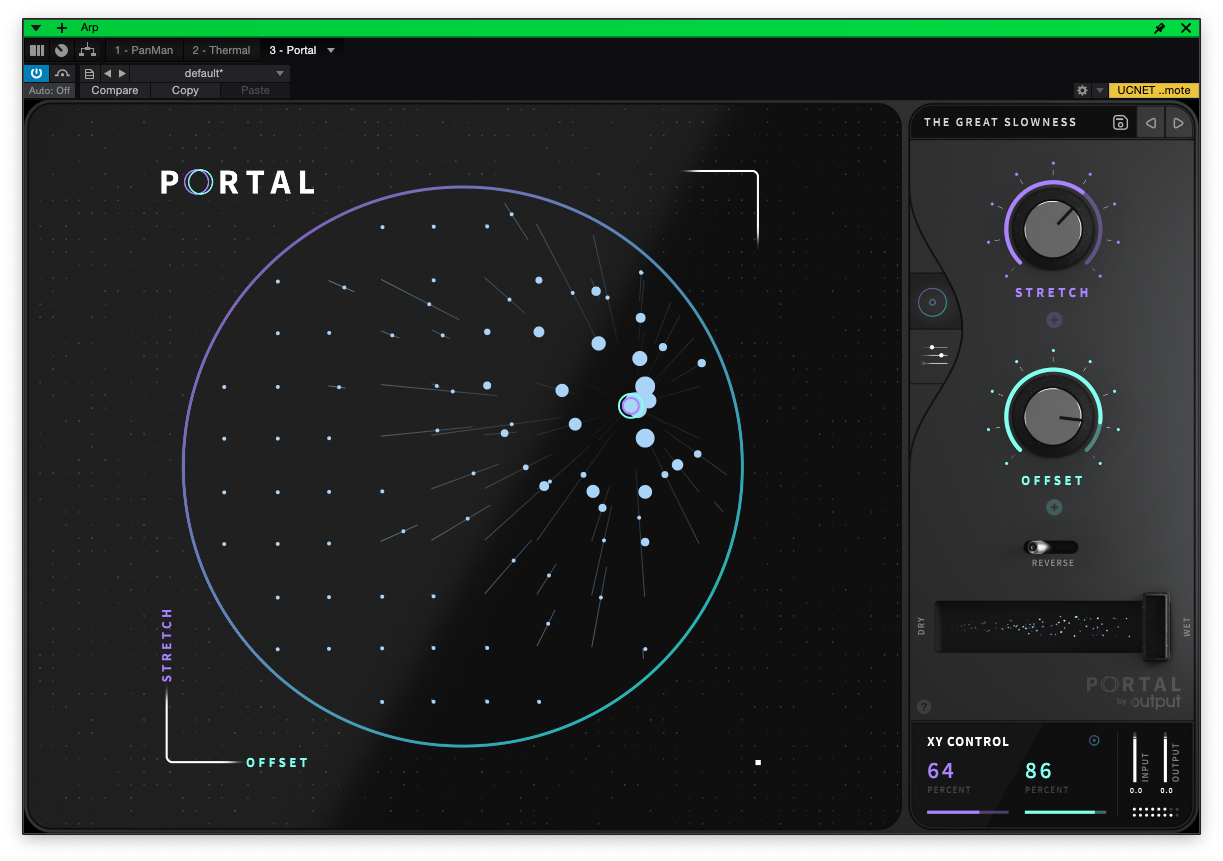Open the advanced sliders view tab

936,355
